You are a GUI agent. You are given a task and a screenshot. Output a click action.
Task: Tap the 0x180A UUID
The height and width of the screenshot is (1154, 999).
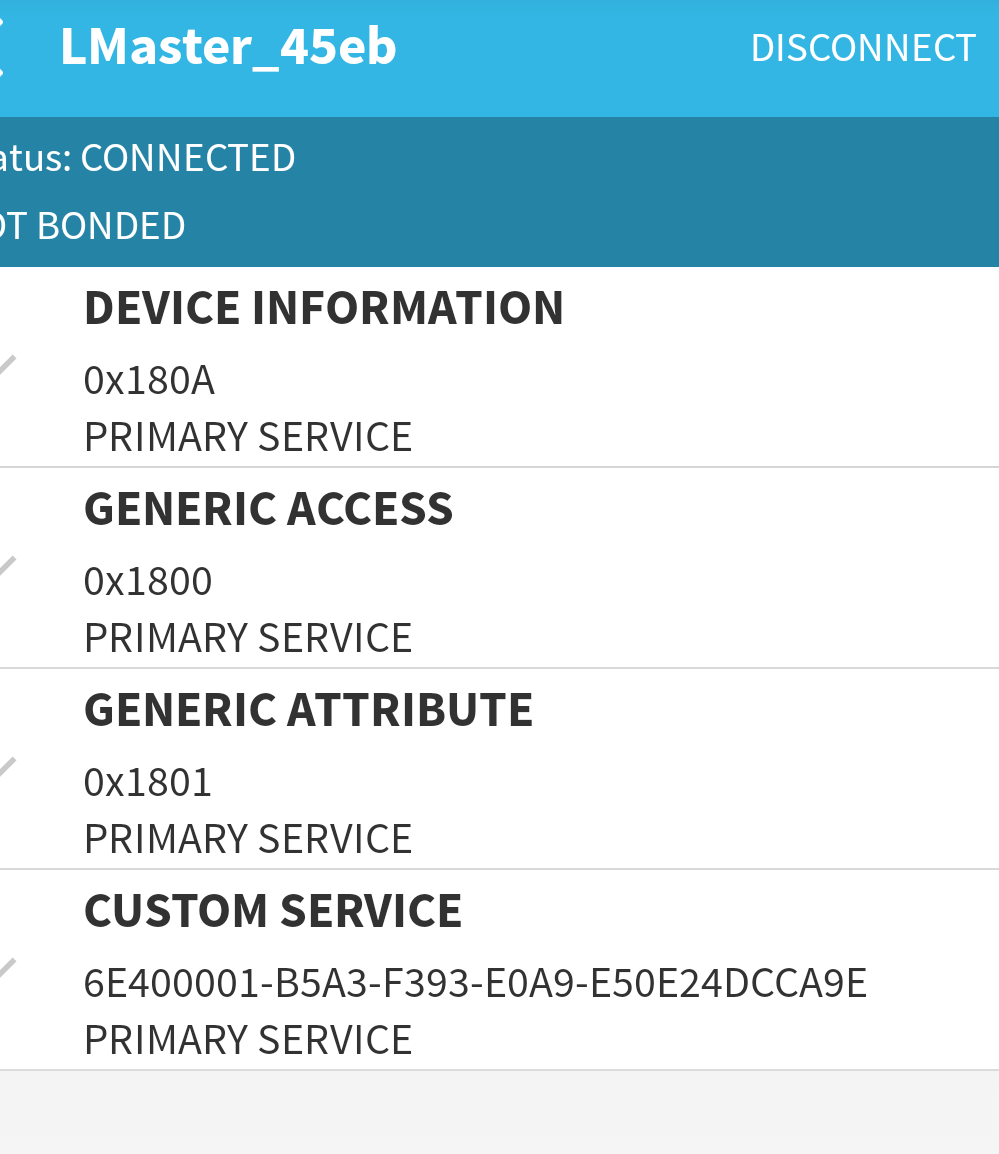149,381
